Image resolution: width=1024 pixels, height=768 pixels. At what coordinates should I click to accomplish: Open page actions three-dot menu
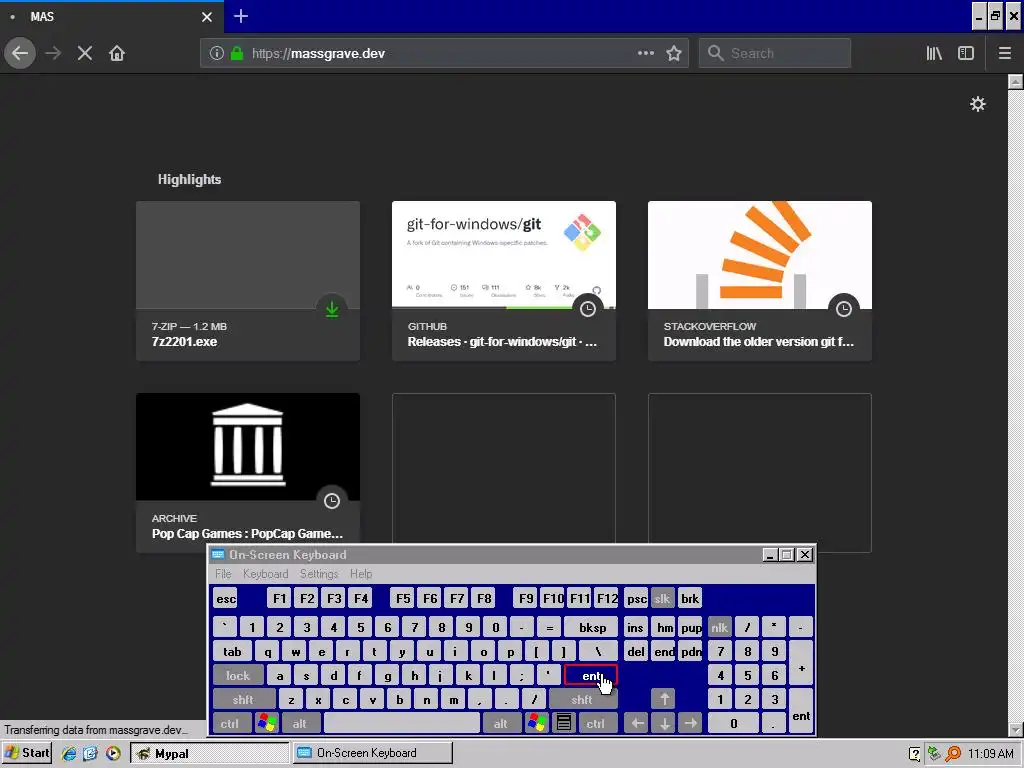645,54
